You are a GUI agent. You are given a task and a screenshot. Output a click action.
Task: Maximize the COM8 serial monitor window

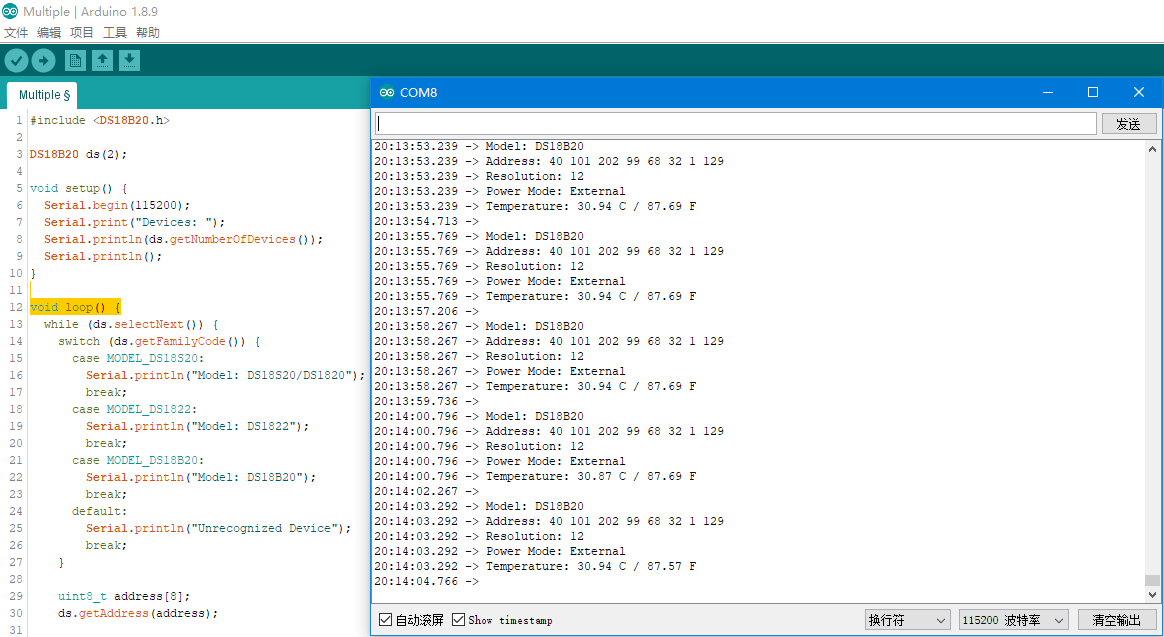(x=1093, y=92)
